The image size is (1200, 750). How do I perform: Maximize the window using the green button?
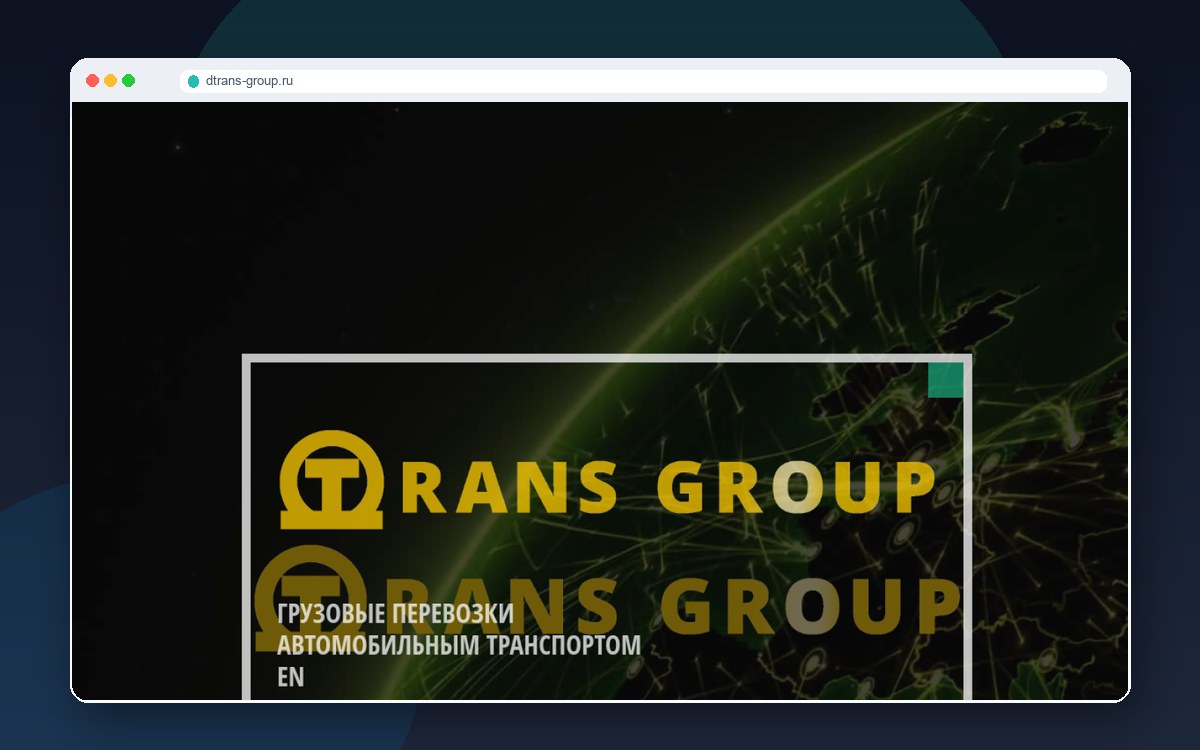(128, 81)
